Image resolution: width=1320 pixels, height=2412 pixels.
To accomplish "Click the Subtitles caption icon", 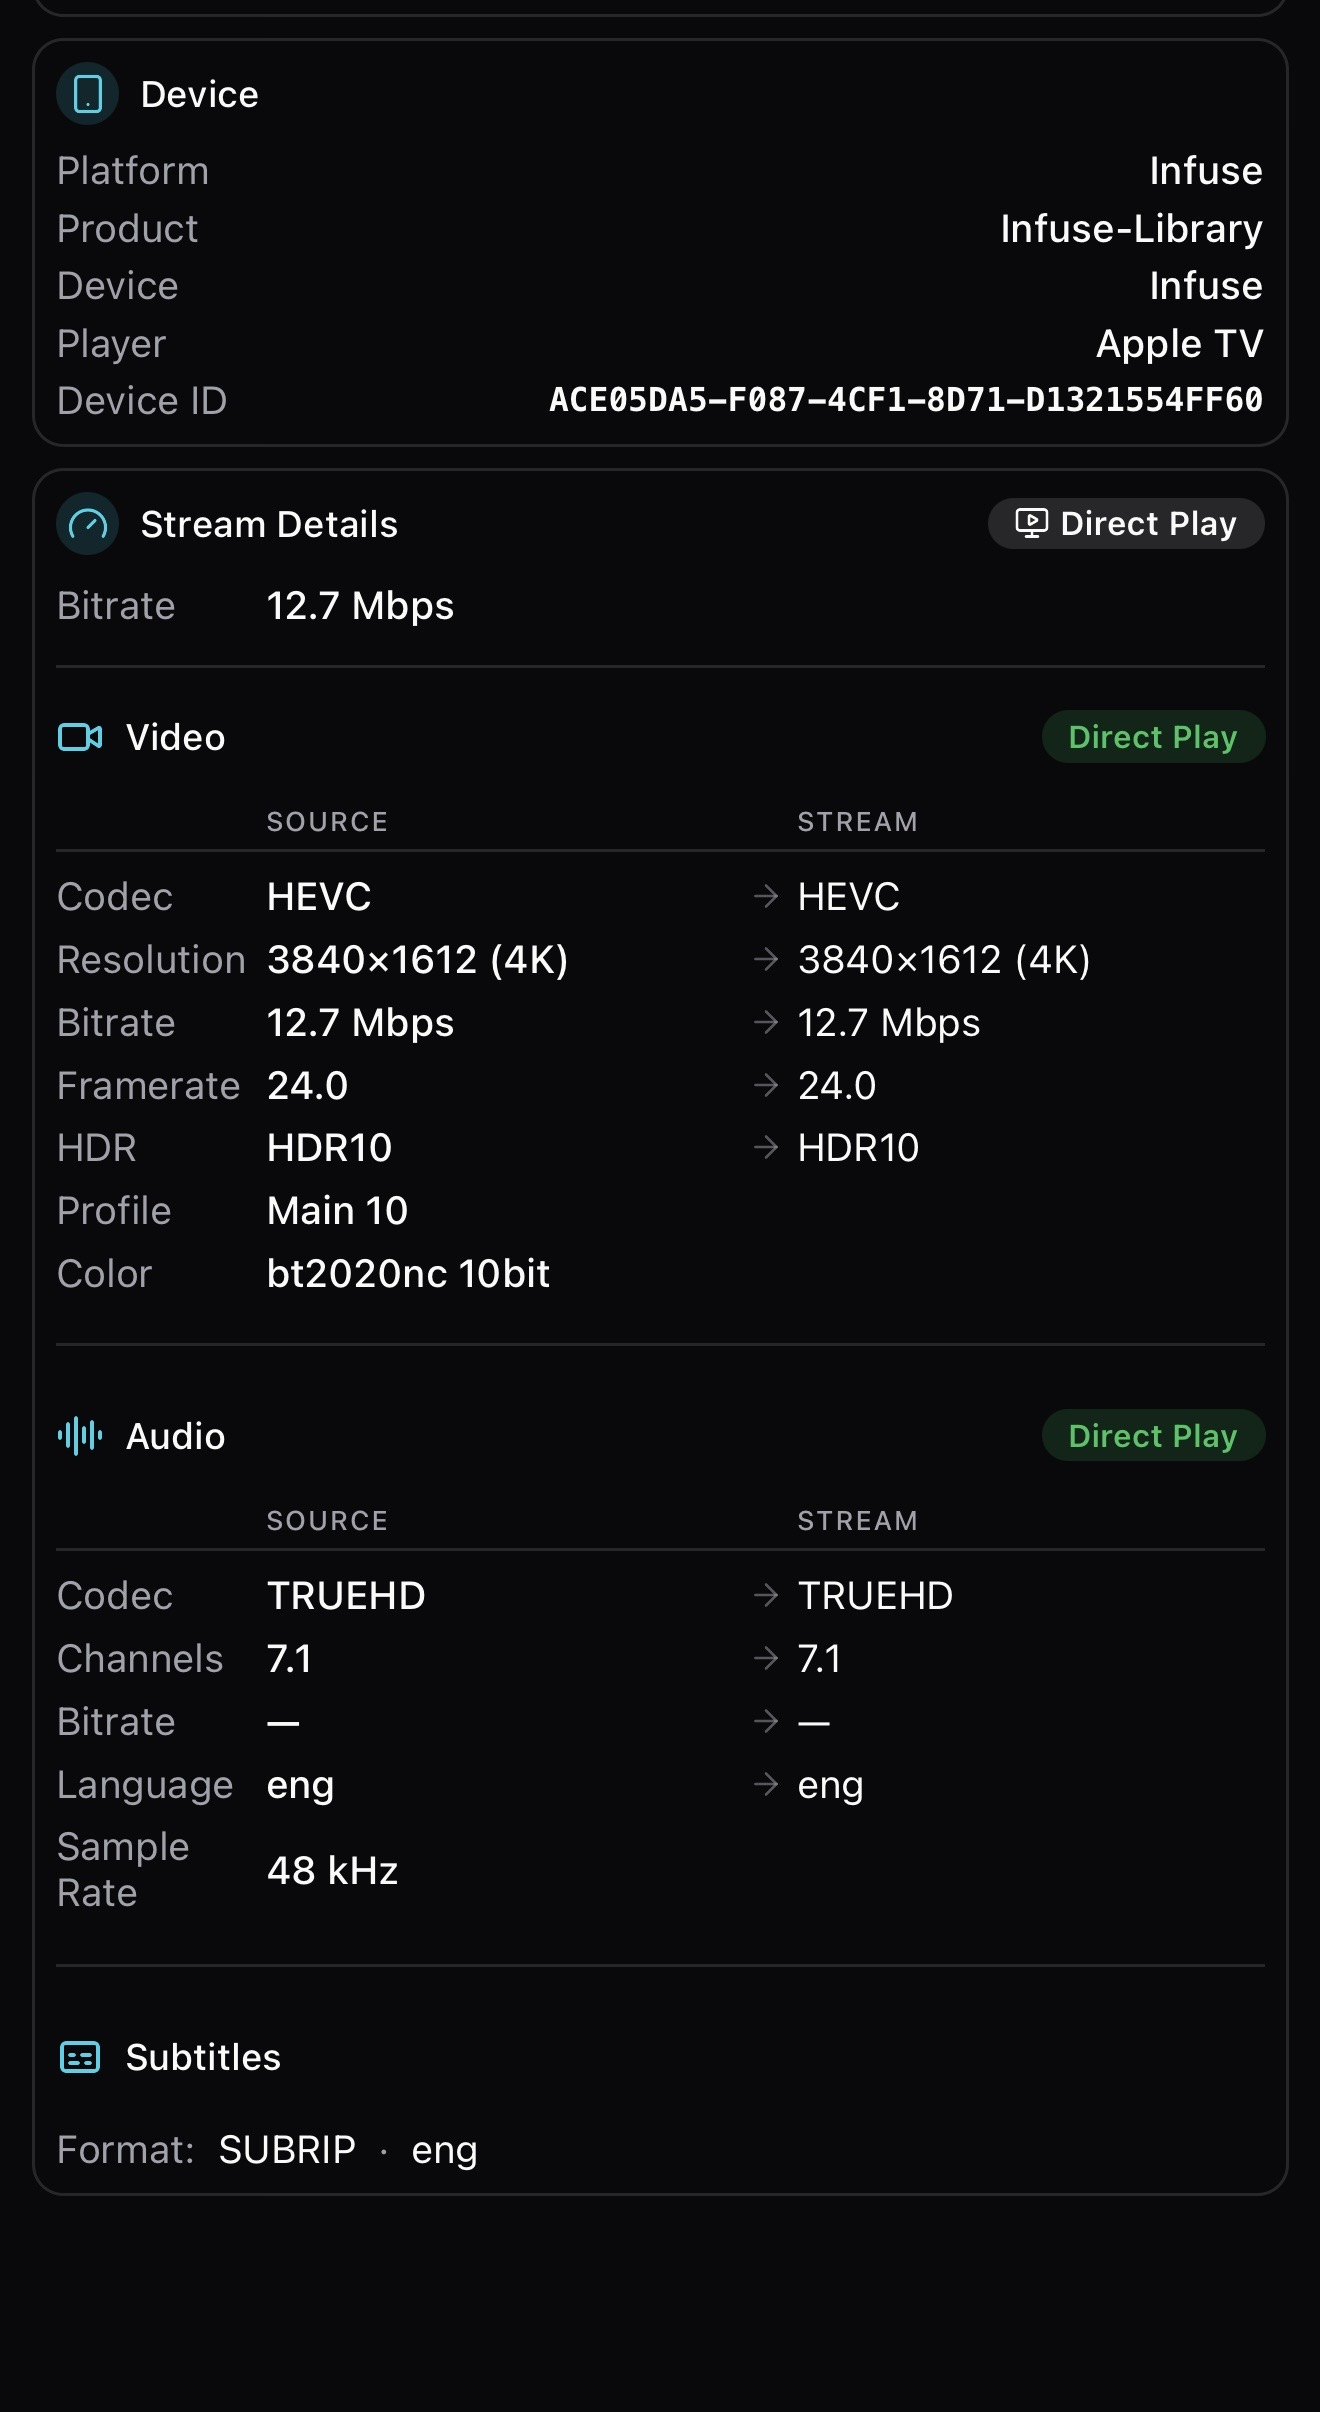I will coord(80,2057).
